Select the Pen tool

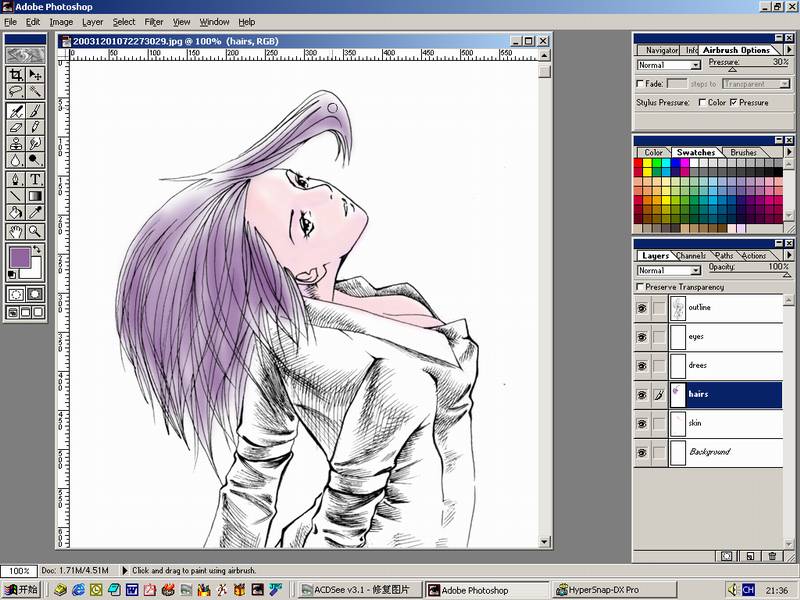pos(16,179)
